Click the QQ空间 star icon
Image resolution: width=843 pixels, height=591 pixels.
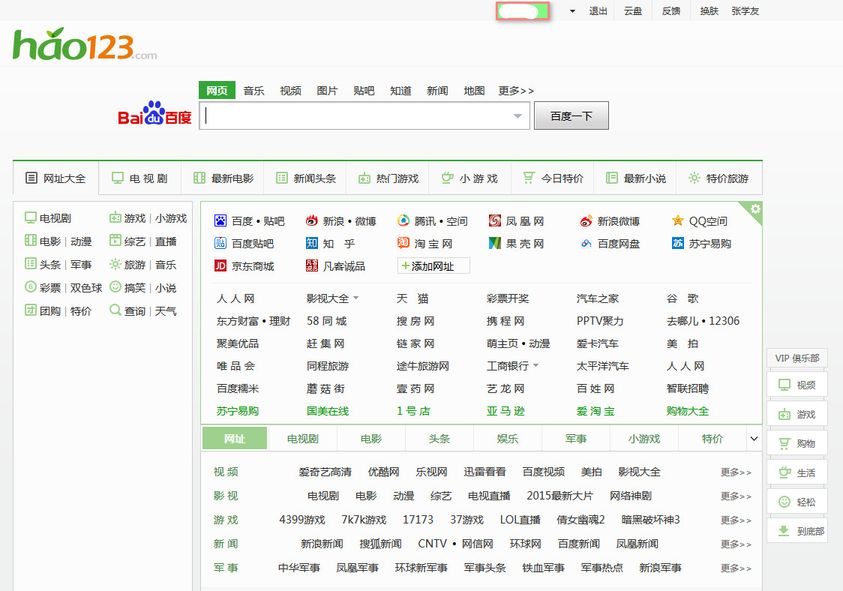click(677, 221)
